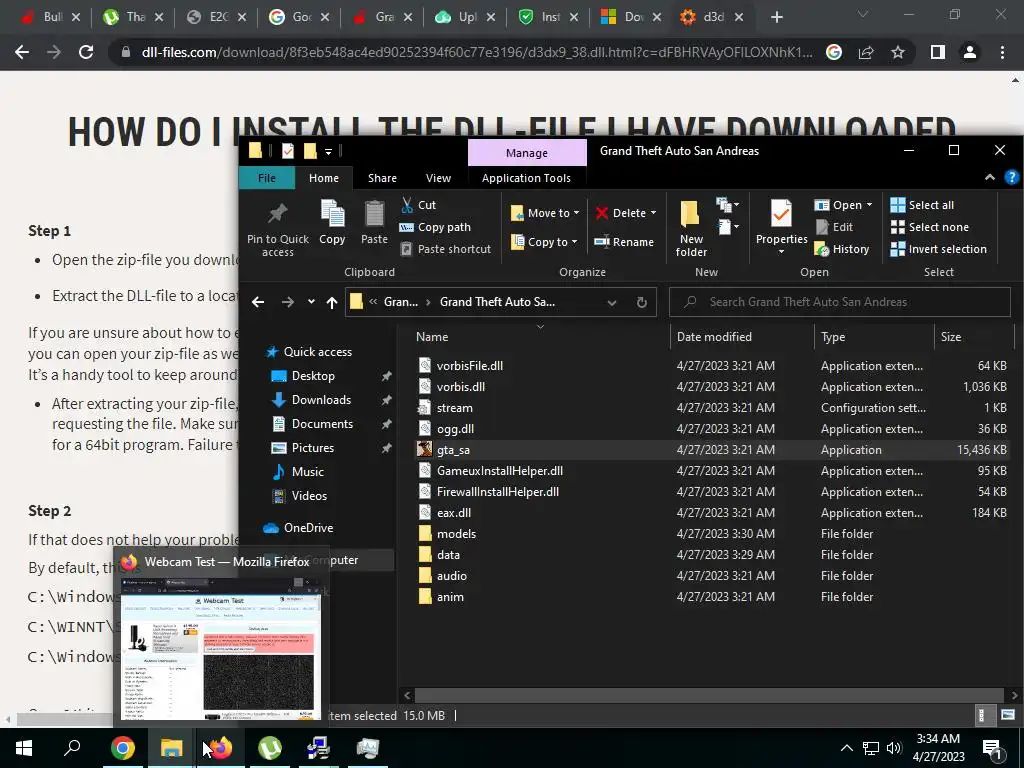Open new Chrome tab
The image size is (1024, 768).
[x=776, y=17]
